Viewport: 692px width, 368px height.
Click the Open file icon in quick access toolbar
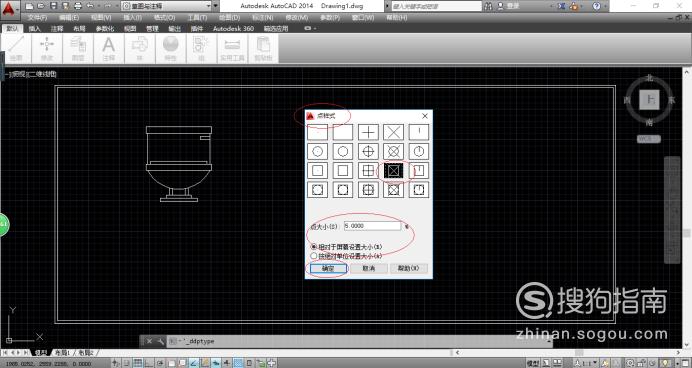click(41, 6)
